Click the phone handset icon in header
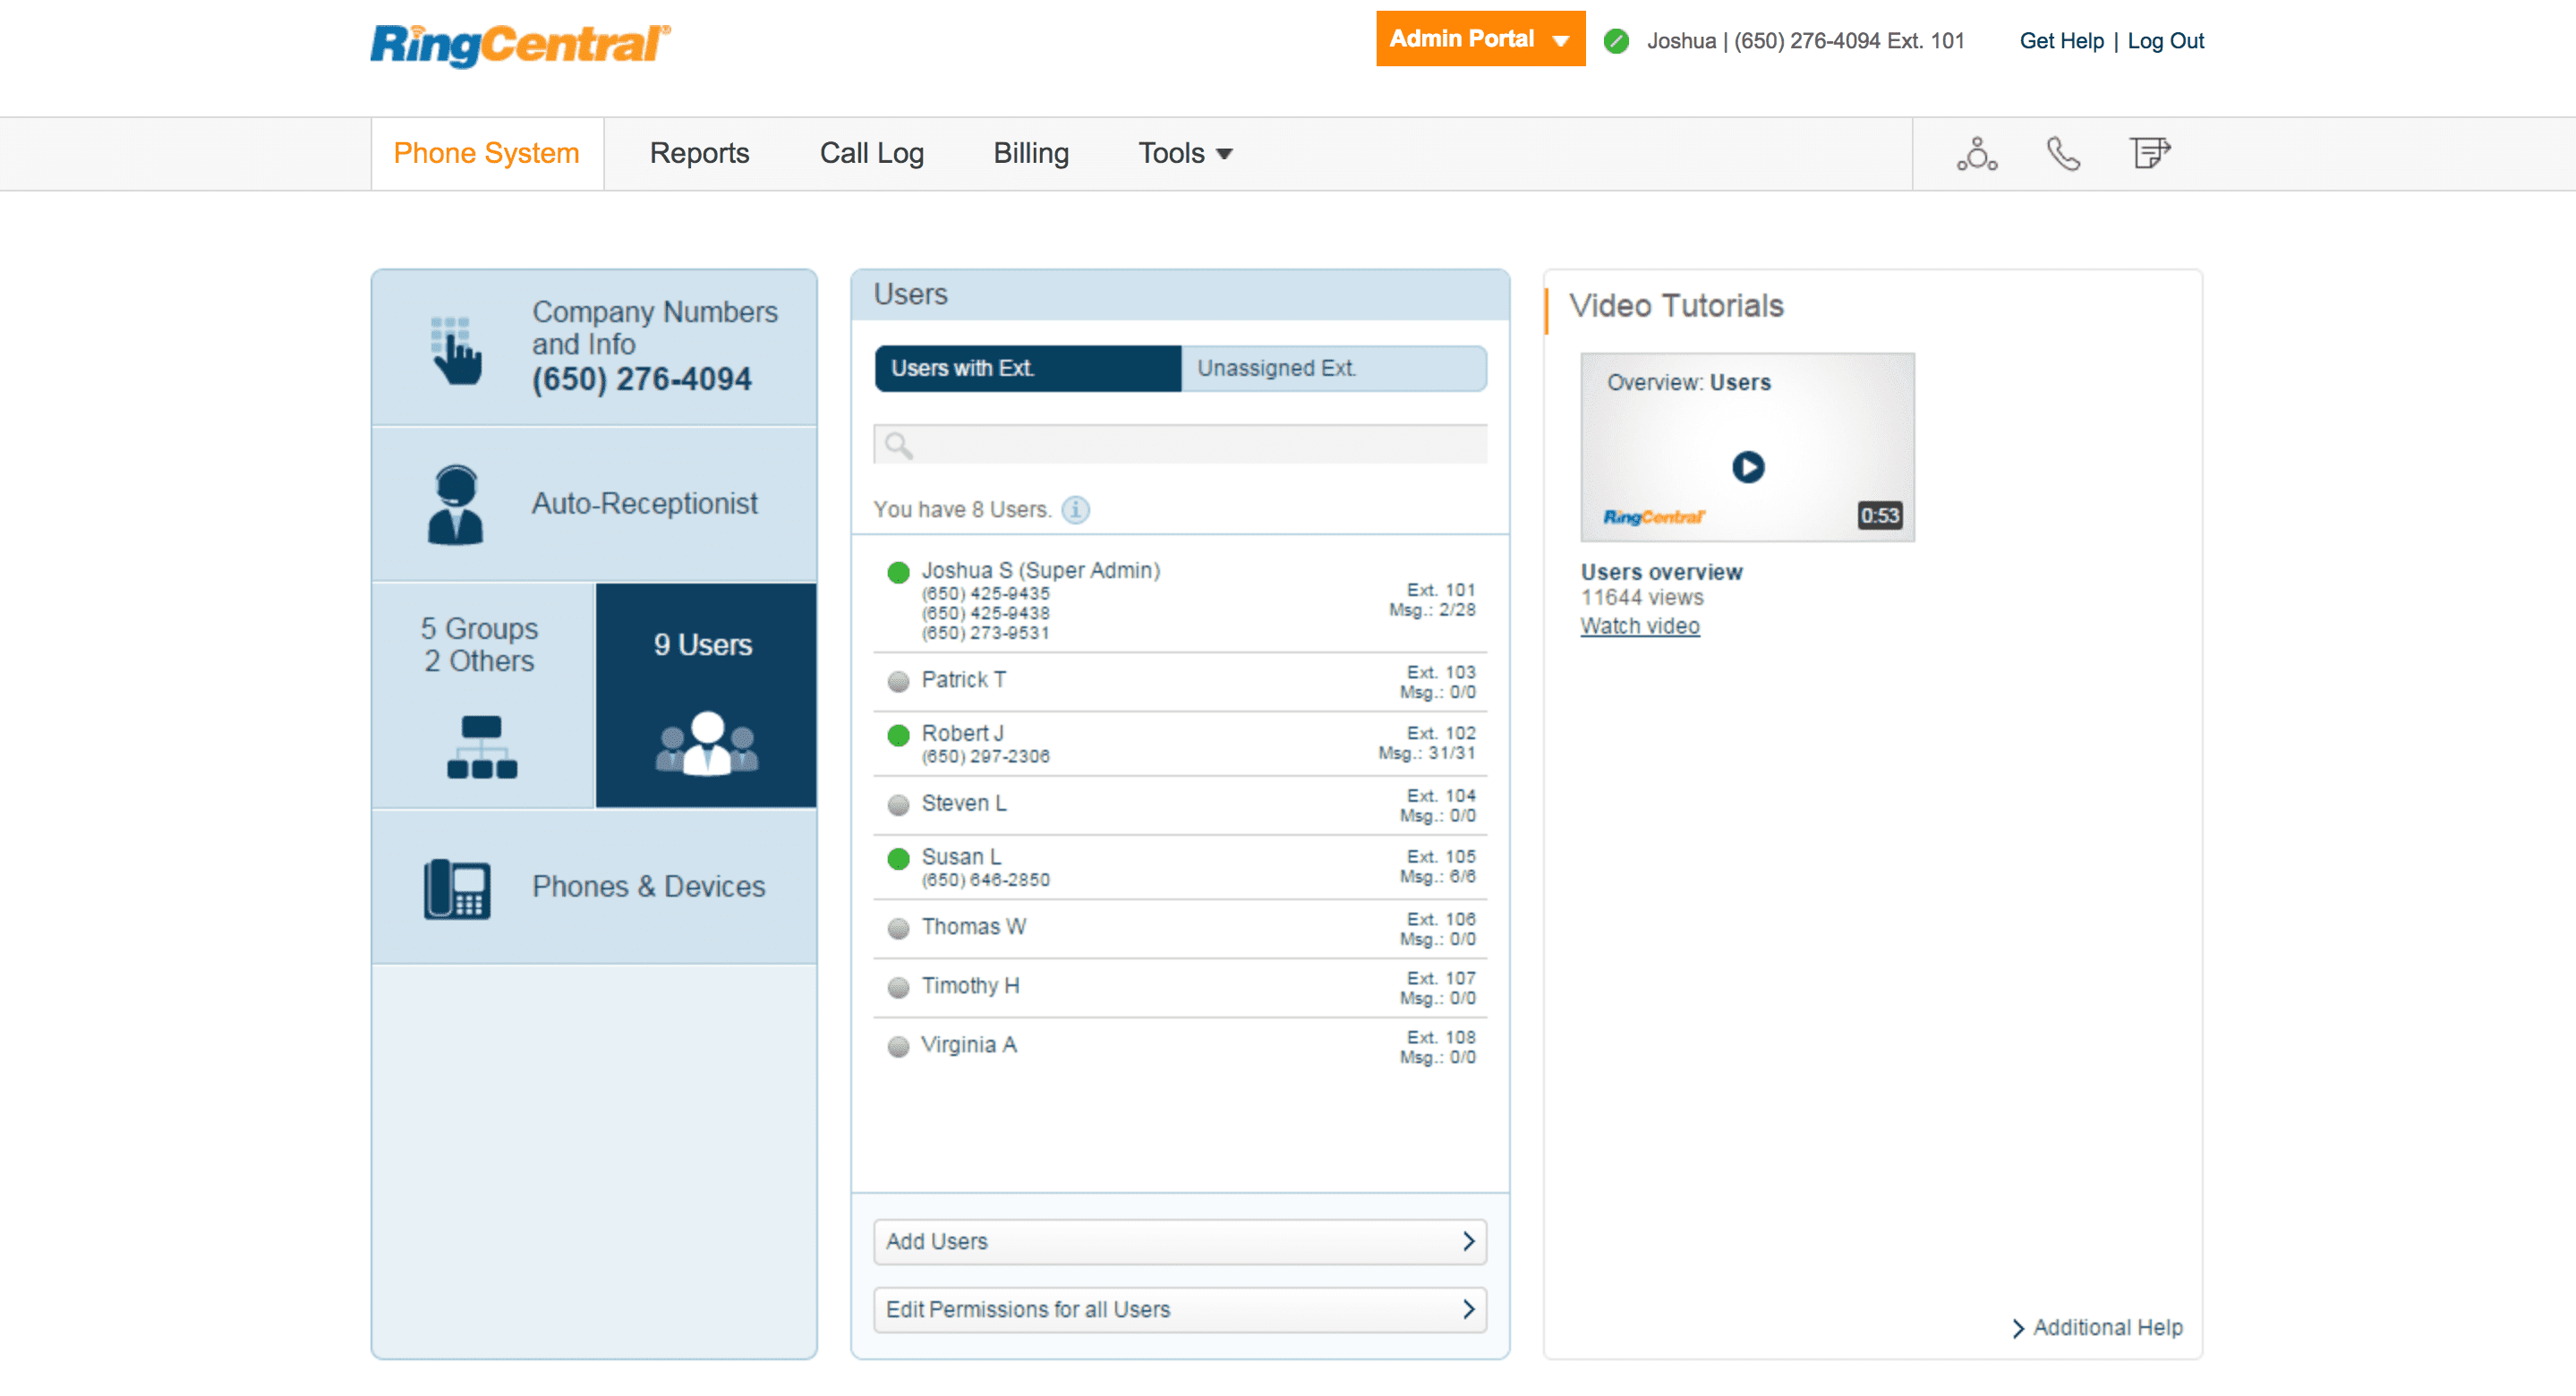 [2062, 153]
